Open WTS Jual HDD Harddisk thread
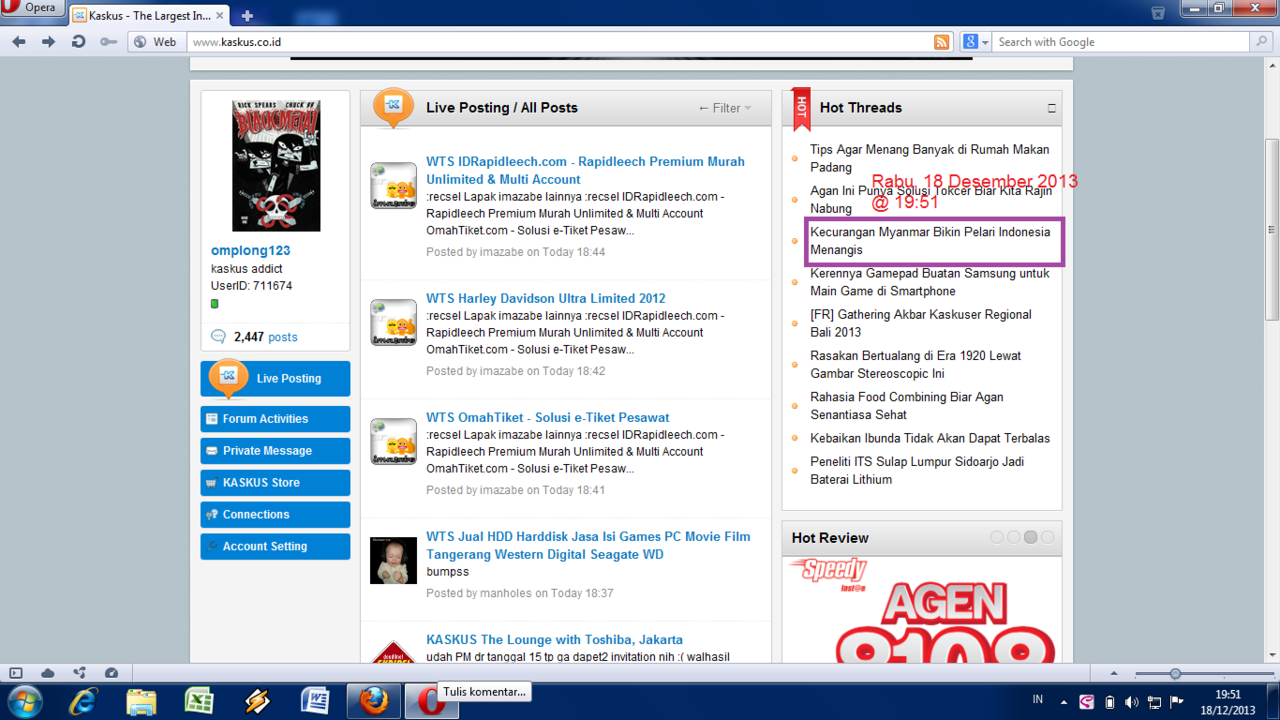 pyautogui.click(x=588, y=545)
